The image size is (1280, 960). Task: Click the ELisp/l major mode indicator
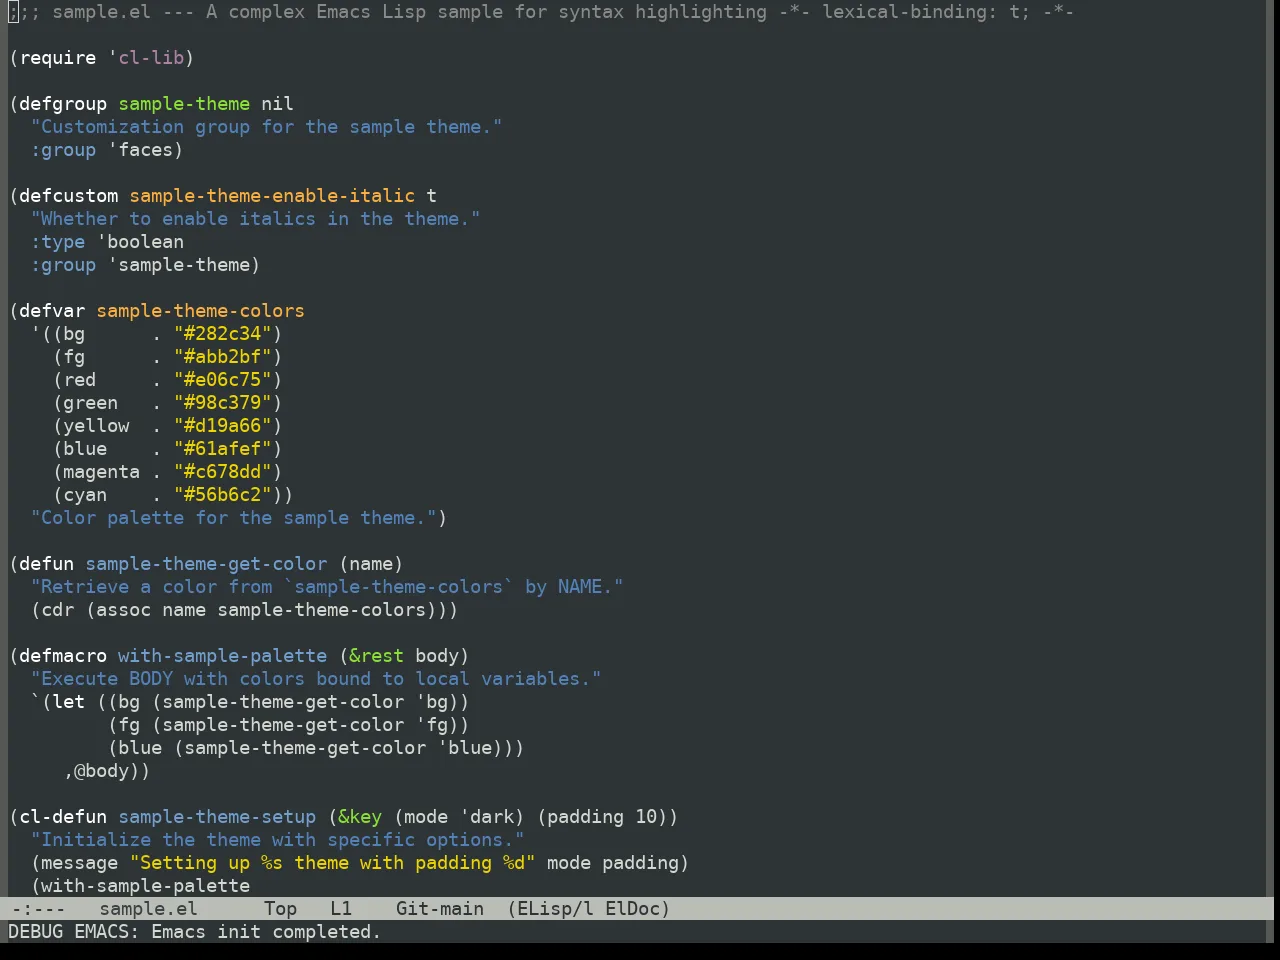[555, 909]
